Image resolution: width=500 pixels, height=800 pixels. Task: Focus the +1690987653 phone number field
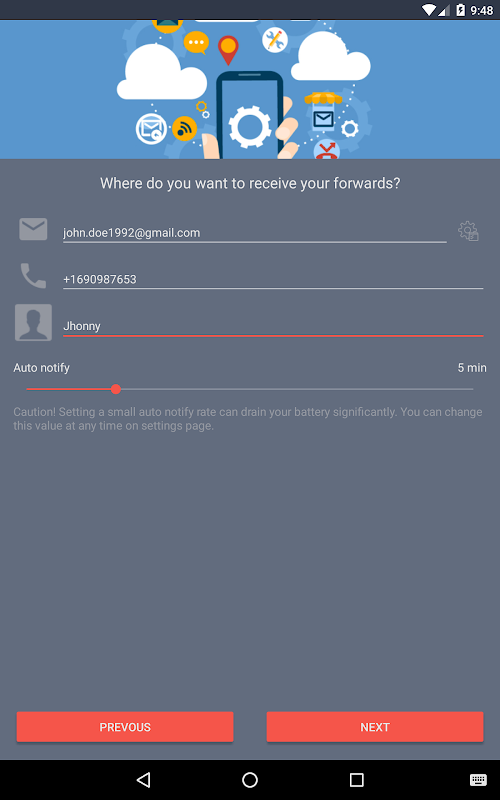(x=273, y=279)
